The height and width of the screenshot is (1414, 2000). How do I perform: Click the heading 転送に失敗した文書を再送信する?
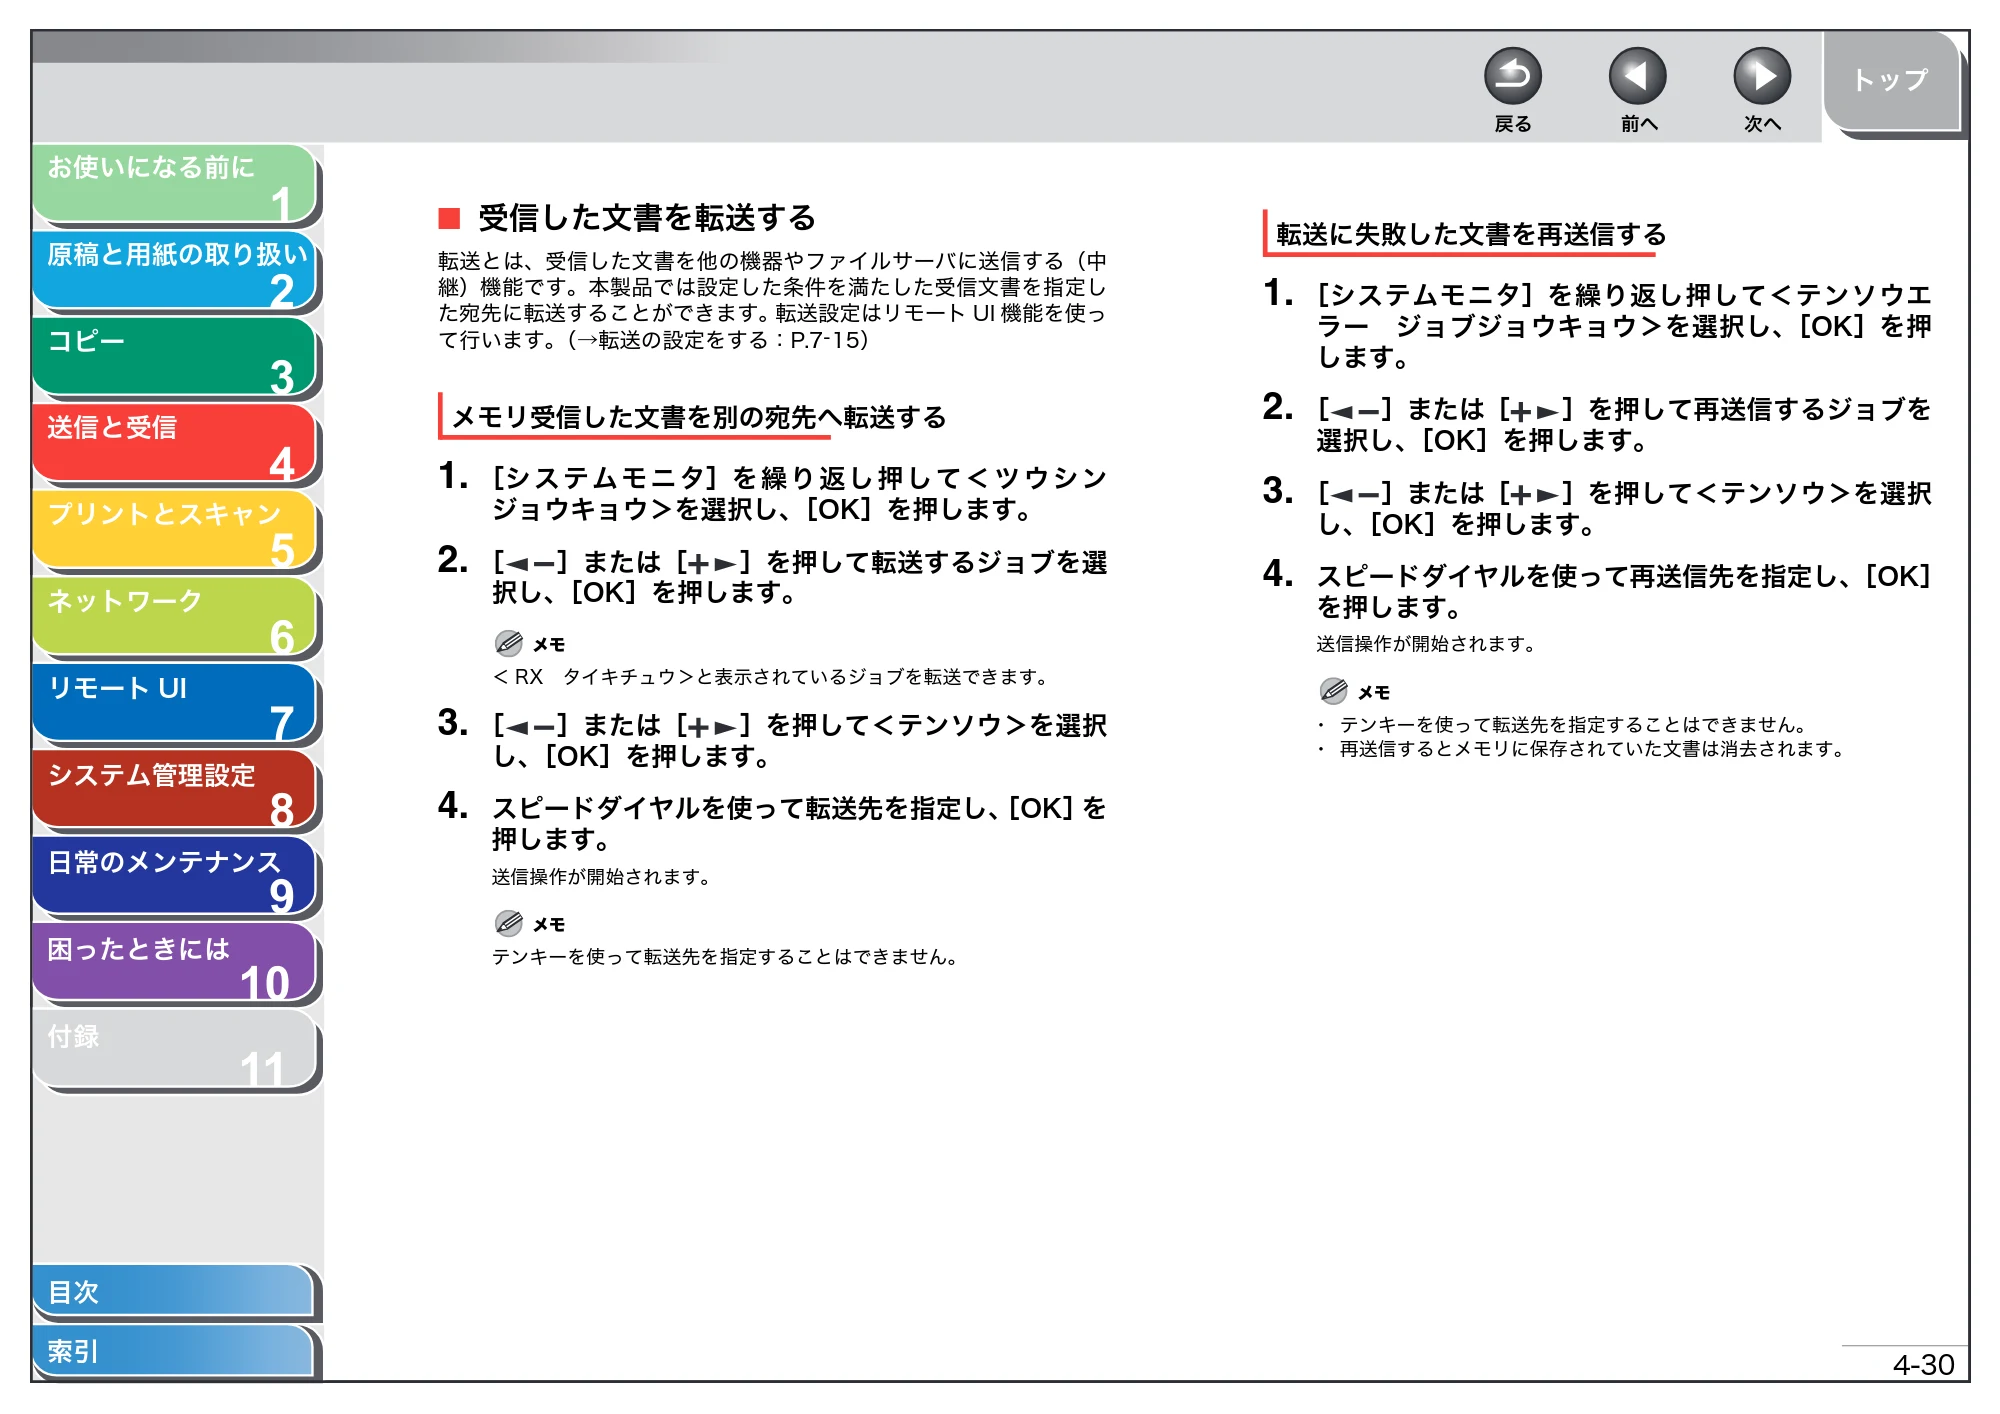pos(1471,234)
